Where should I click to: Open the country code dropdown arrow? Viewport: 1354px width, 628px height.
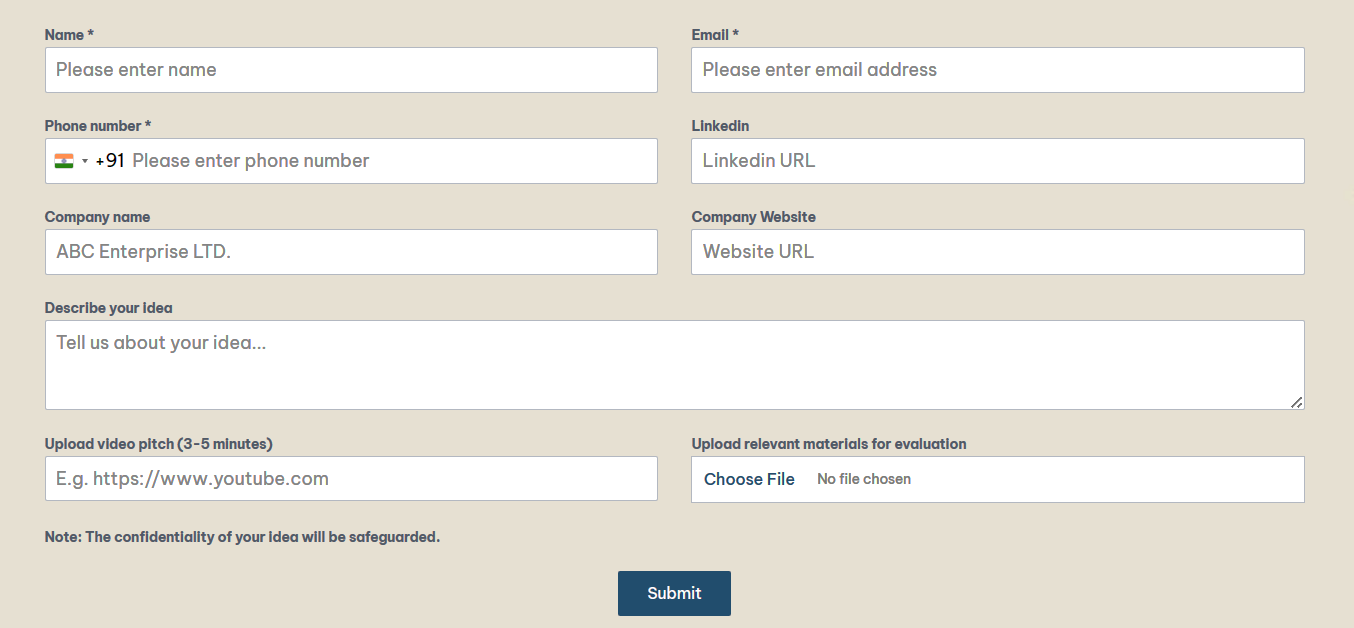point(85,161)
